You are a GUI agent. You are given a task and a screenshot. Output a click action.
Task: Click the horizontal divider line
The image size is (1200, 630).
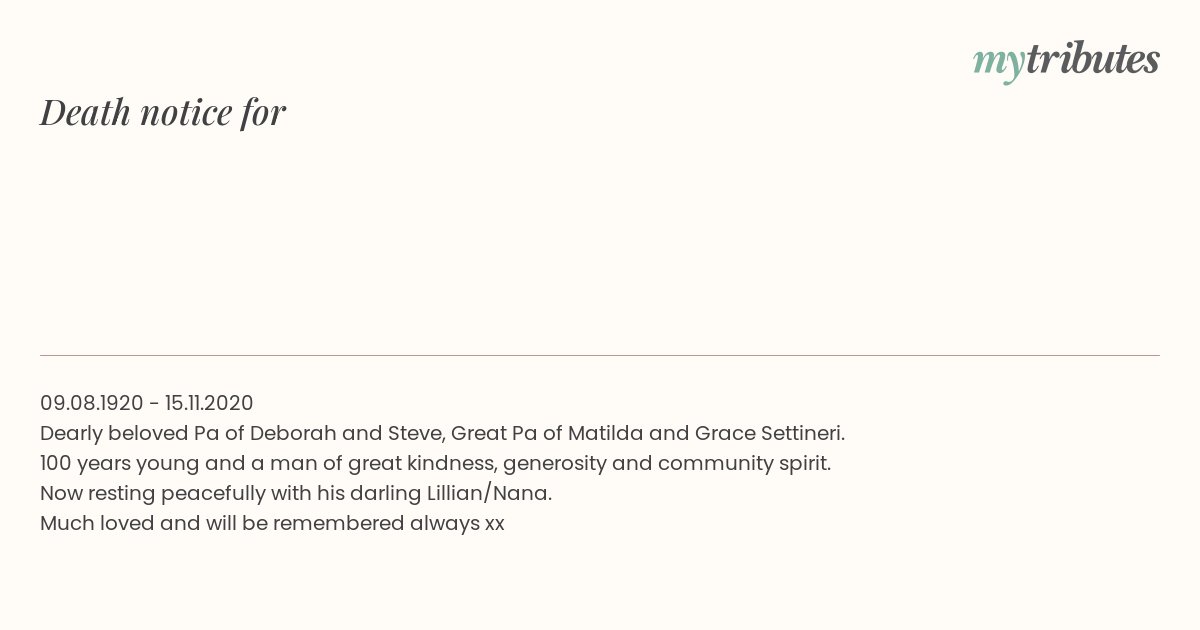click(x=600, y=355)
